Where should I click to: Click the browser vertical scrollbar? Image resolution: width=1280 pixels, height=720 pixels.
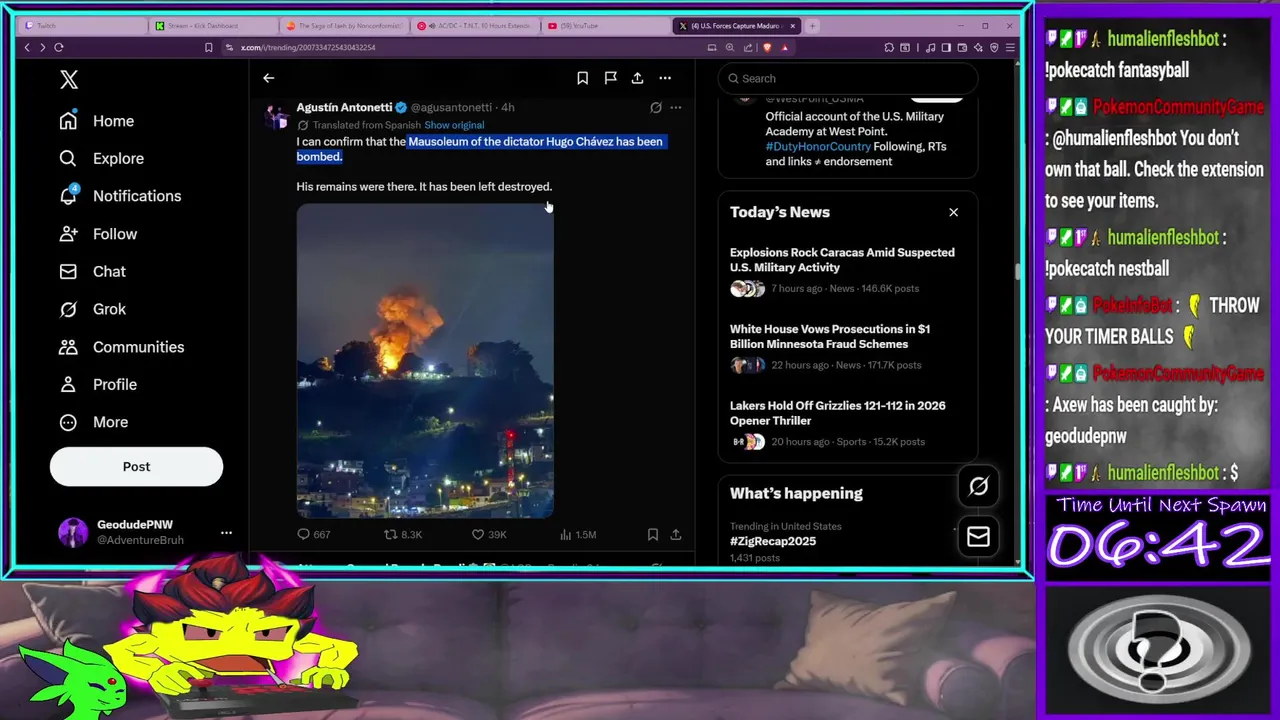pyautogui.click(x=1018, y=272)
